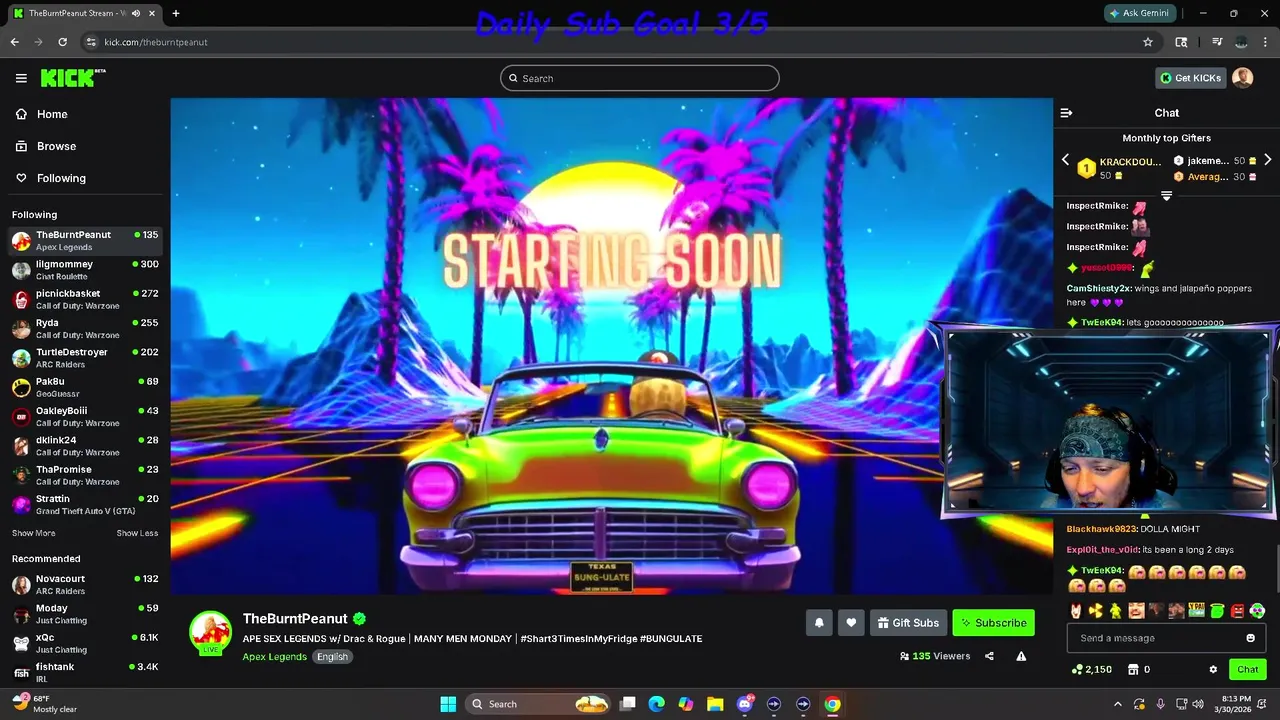This screenshot has height=720, width=1280.
Task: Click the green Subscribe button
Action: tap(993, 622)
